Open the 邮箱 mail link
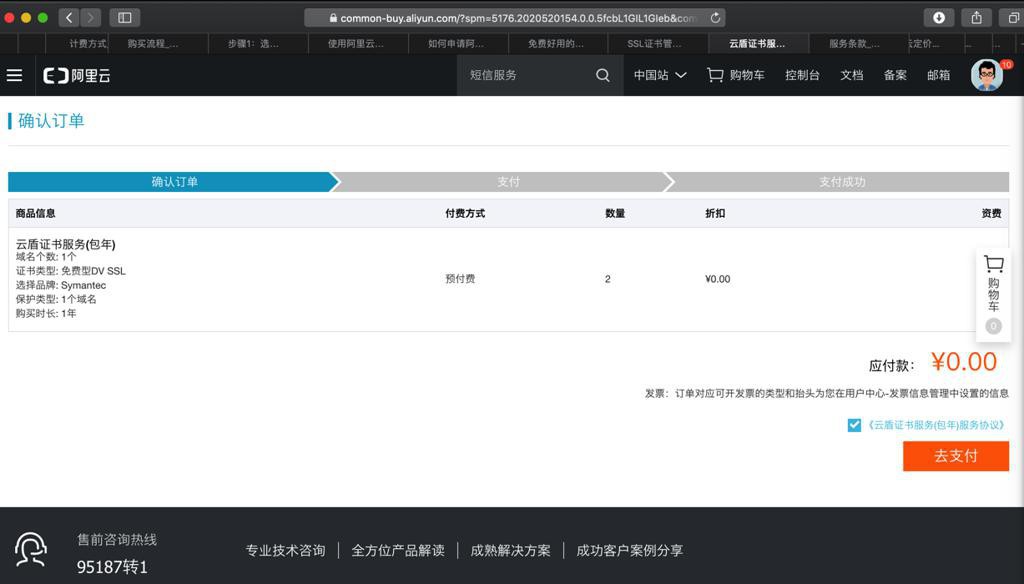Screen dimensions: 1024x584 click(938, 75)
